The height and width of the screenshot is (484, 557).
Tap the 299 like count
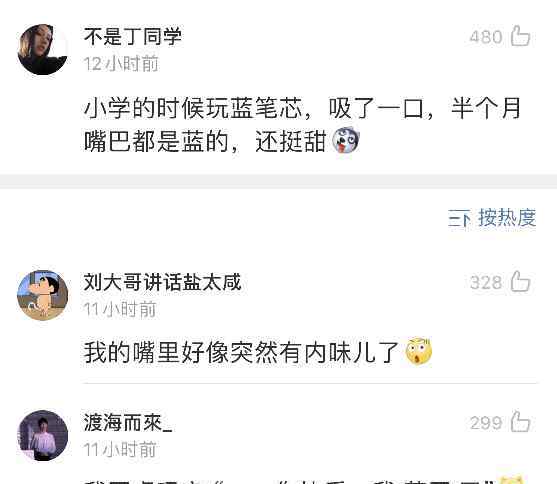point(486,423)
